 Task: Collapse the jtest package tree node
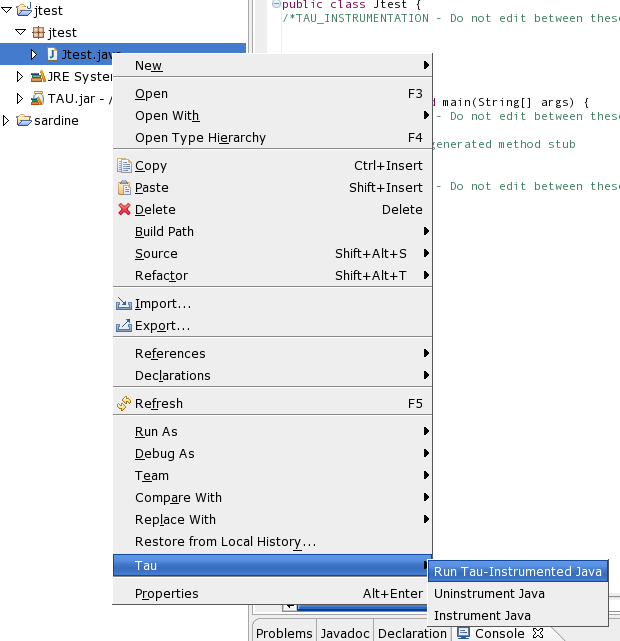(x=20, y=32)
